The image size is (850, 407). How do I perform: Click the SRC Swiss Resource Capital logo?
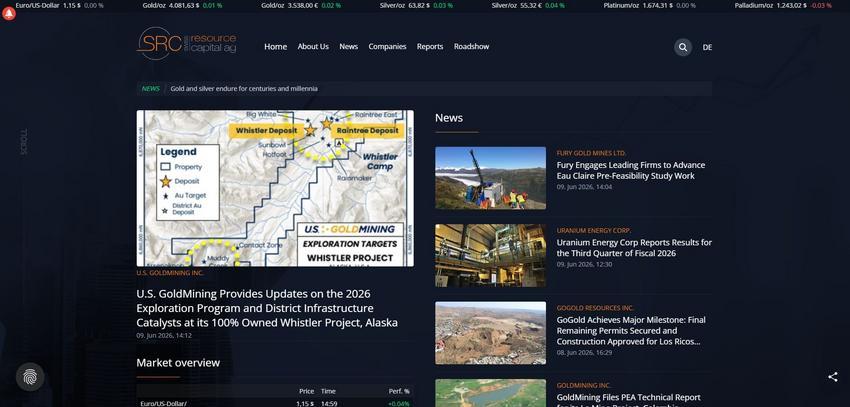coord(186,43)
